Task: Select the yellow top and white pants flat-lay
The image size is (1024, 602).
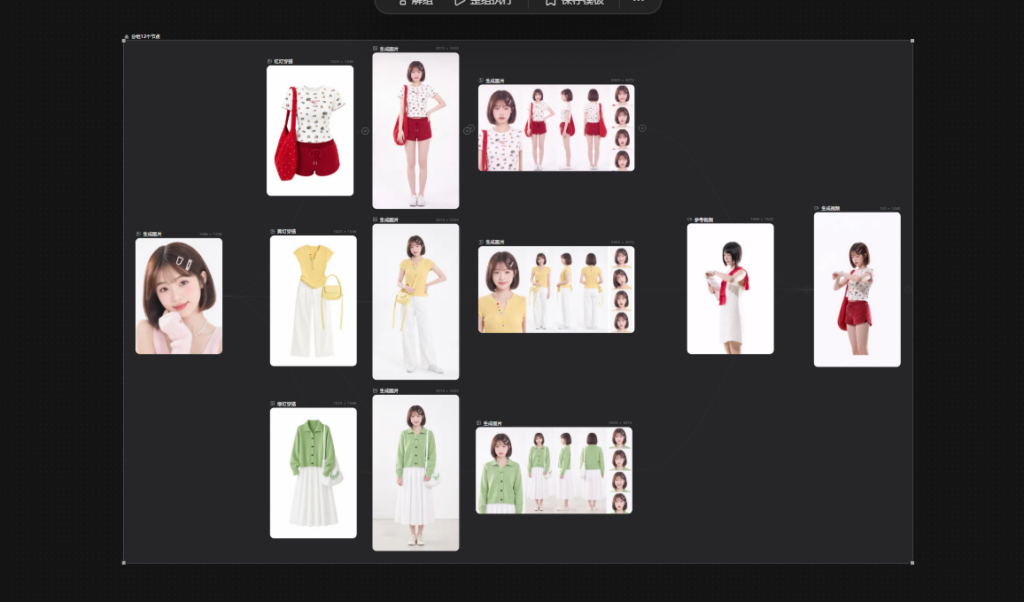Action: [x=313, y=301]
